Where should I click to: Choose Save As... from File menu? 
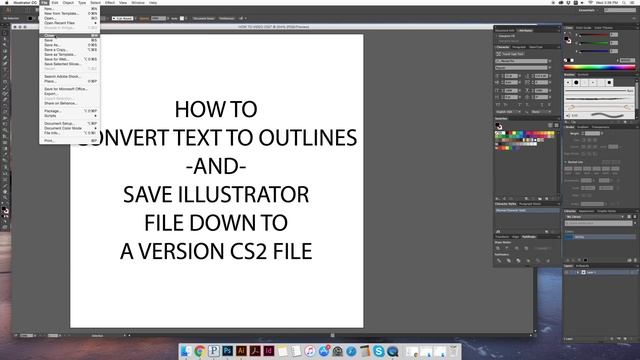pos(70,45)
